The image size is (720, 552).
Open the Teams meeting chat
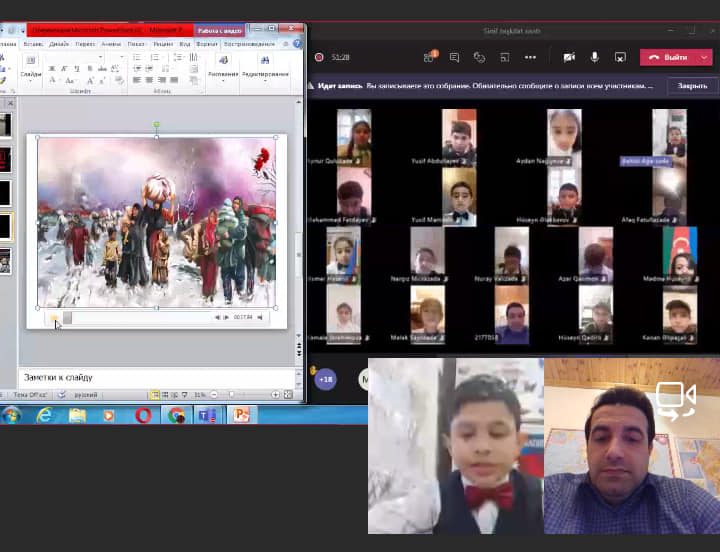click(x=455, y=57)
